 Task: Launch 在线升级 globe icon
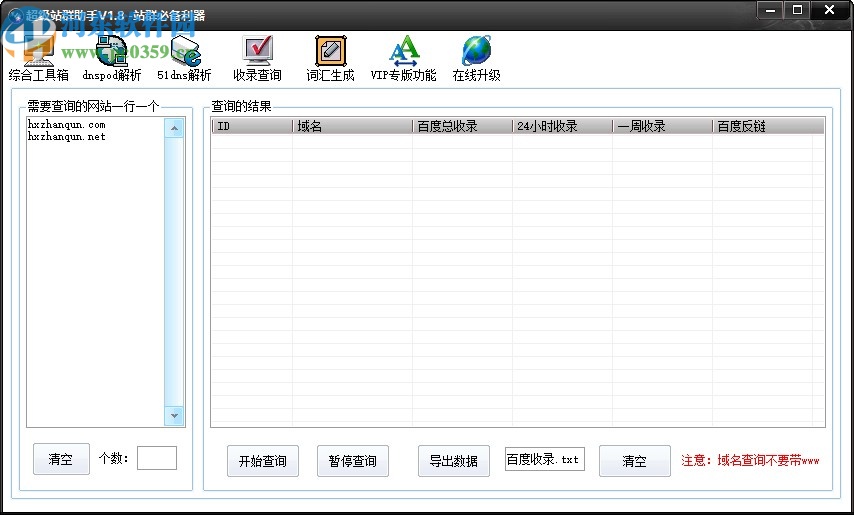point(477,51)
